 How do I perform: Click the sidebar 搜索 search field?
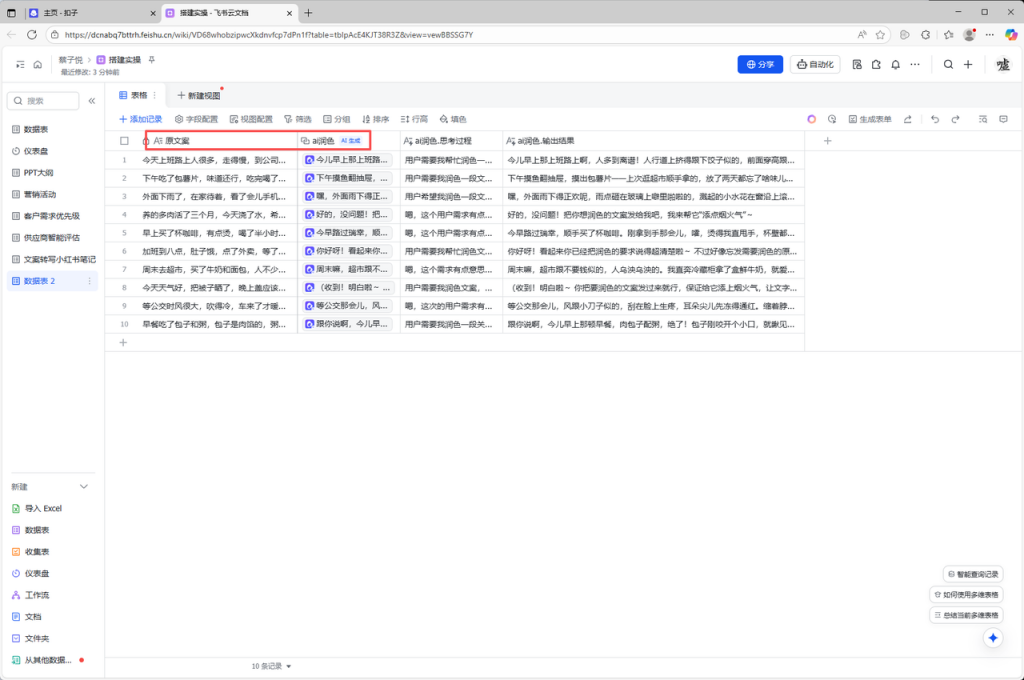coord(45,101)
